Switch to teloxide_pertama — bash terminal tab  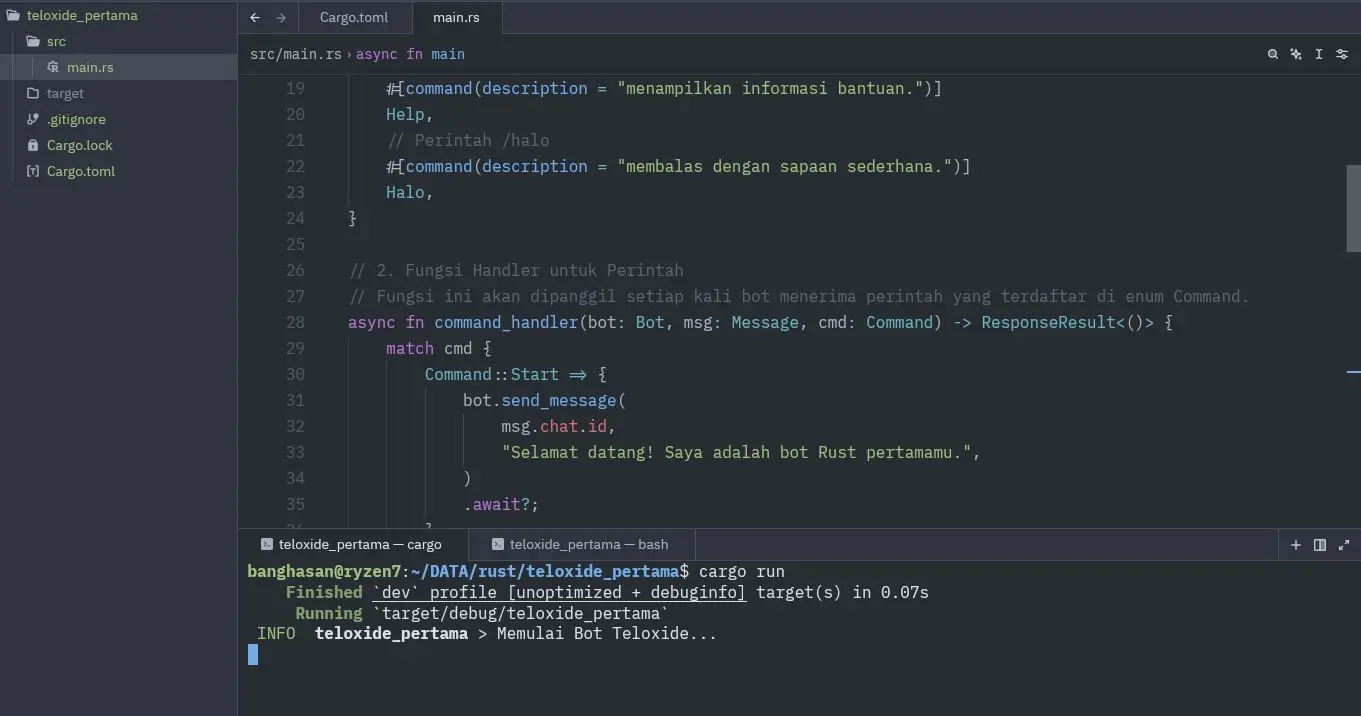point(588,545)
